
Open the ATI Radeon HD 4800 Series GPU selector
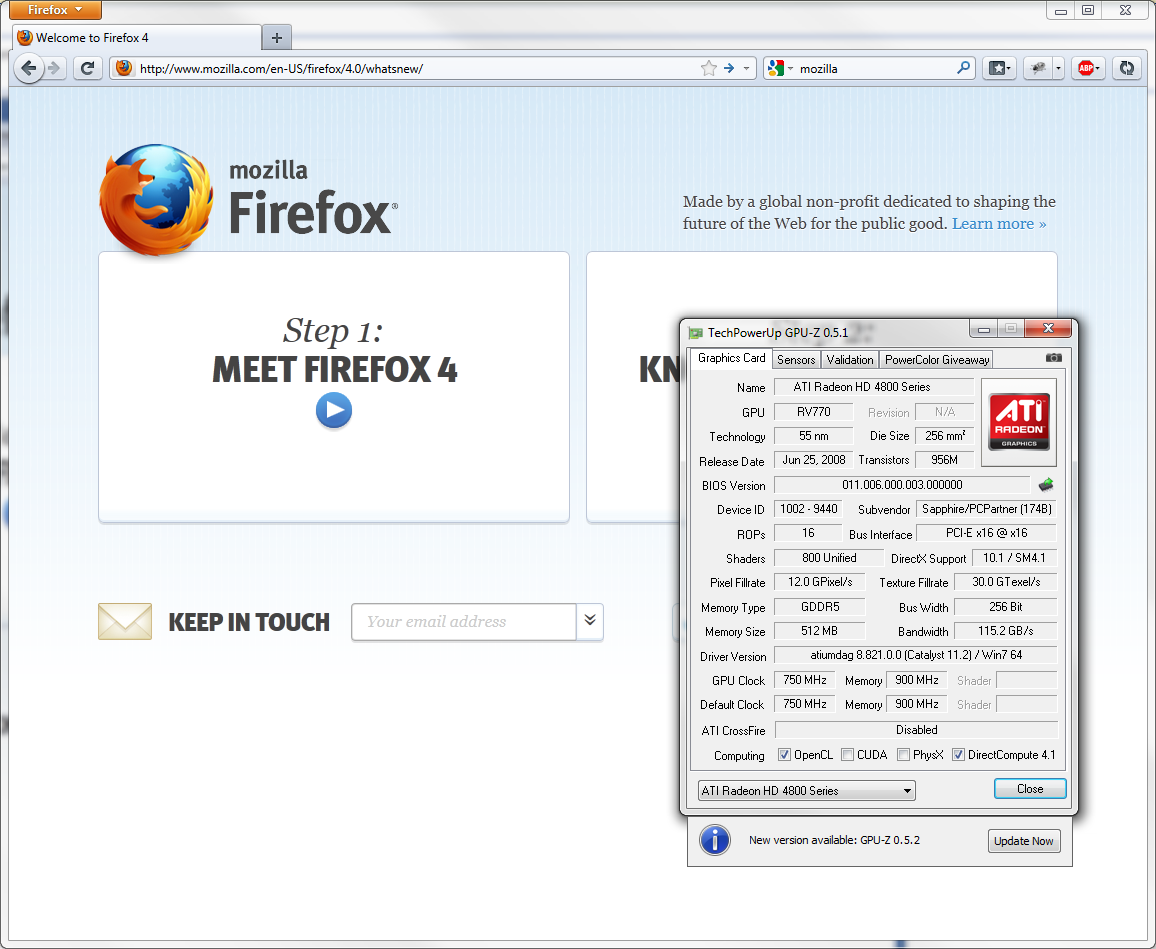point(807,790)
